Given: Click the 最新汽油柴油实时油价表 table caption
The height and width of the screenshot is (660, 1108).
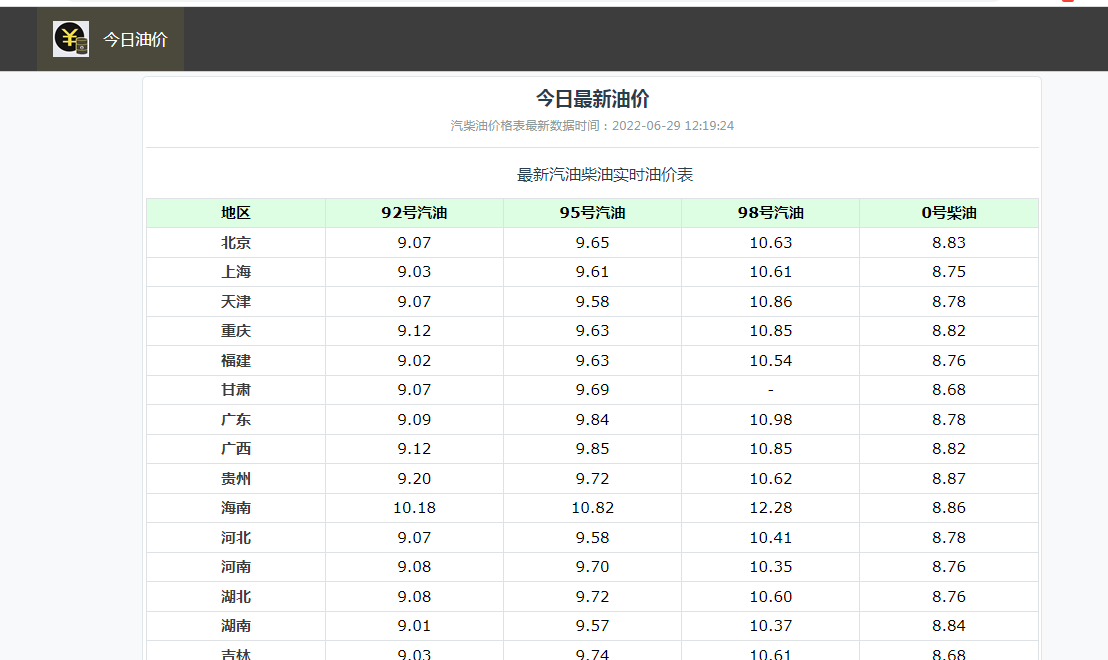Looking at the screenshot, I should 604,175.
